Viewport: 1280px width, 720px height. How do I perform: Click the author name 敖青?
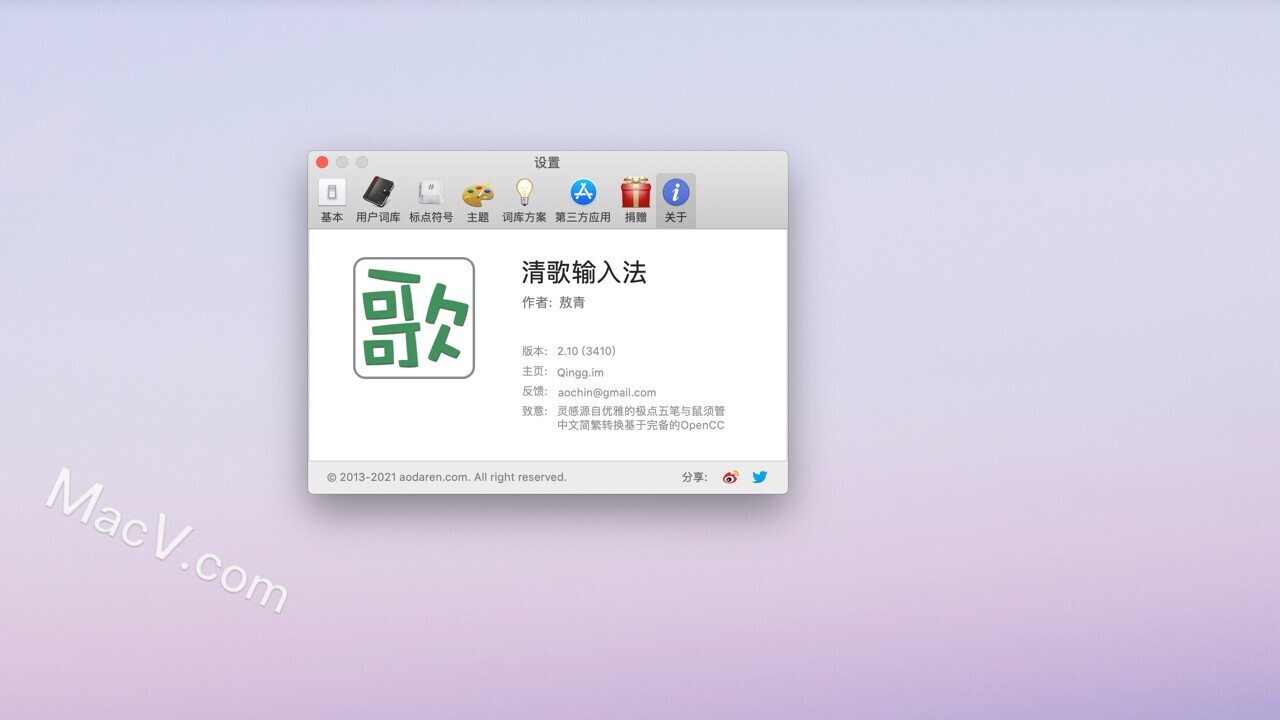571,302
